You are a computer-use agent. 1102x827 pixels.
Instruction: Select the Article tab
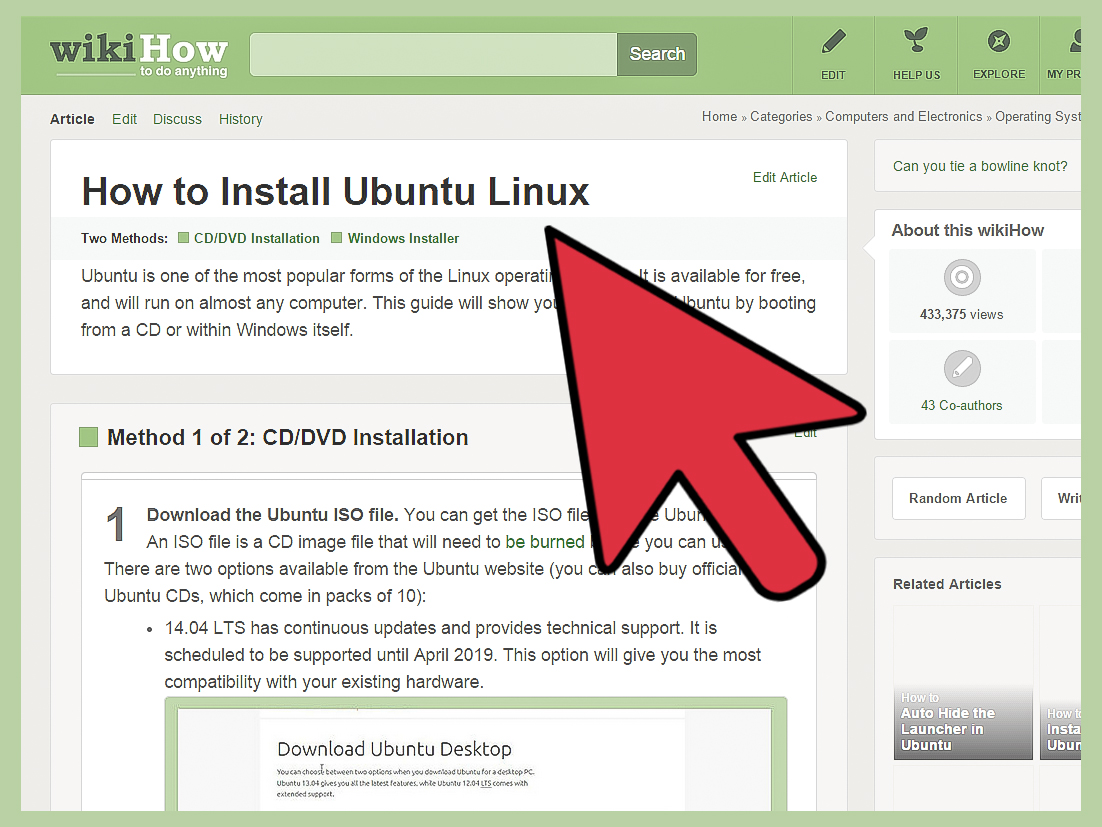coord(72,119)
